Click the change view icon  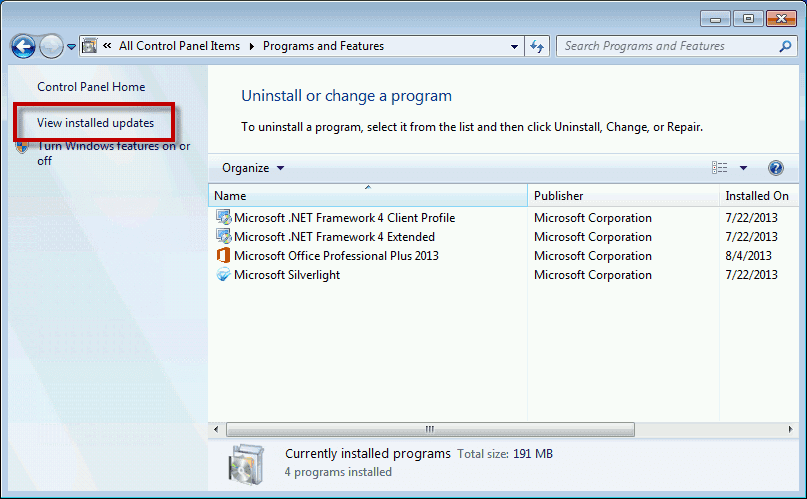point(720,168)
